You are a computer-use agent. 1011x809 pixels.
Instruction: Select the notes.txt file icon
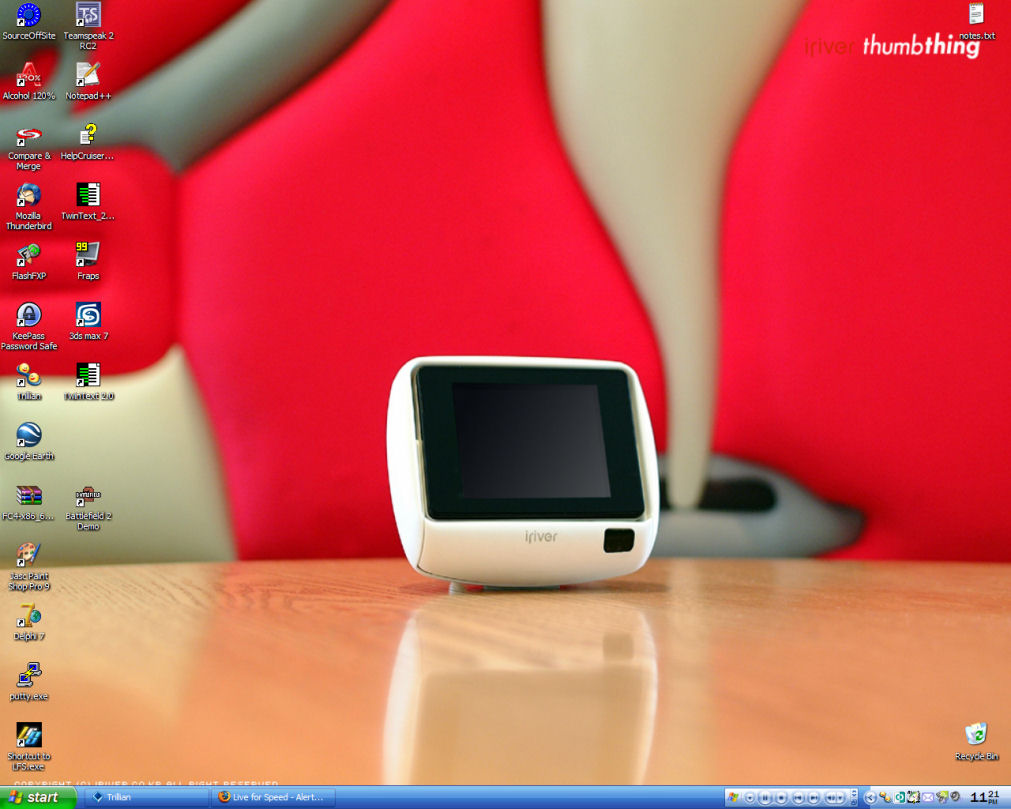(977, 21)
